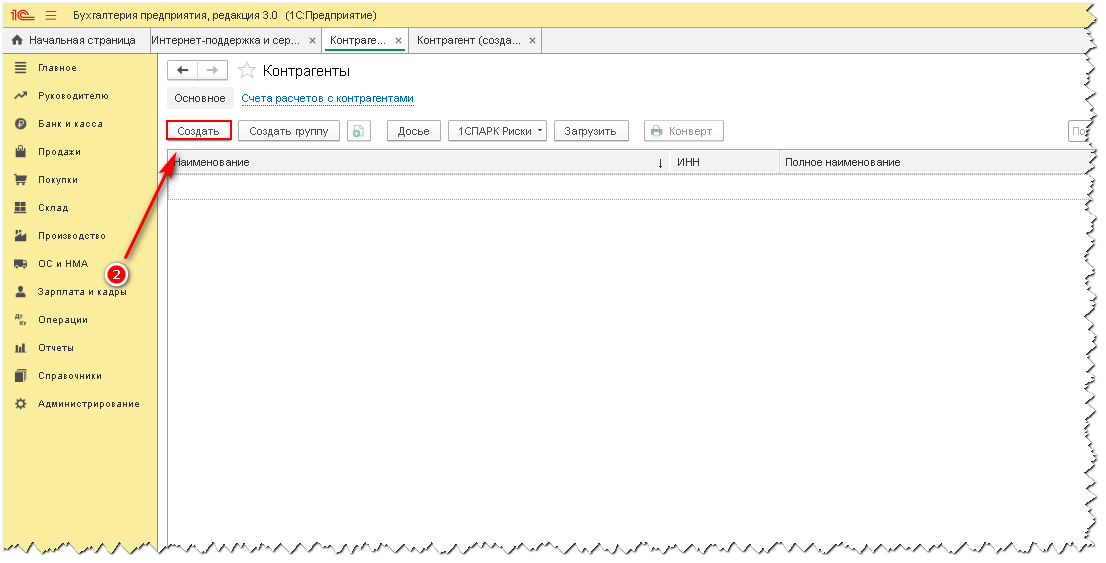The image size is (1106, 563).
Task: Select the Основное section tab
Action: [200, 99]
